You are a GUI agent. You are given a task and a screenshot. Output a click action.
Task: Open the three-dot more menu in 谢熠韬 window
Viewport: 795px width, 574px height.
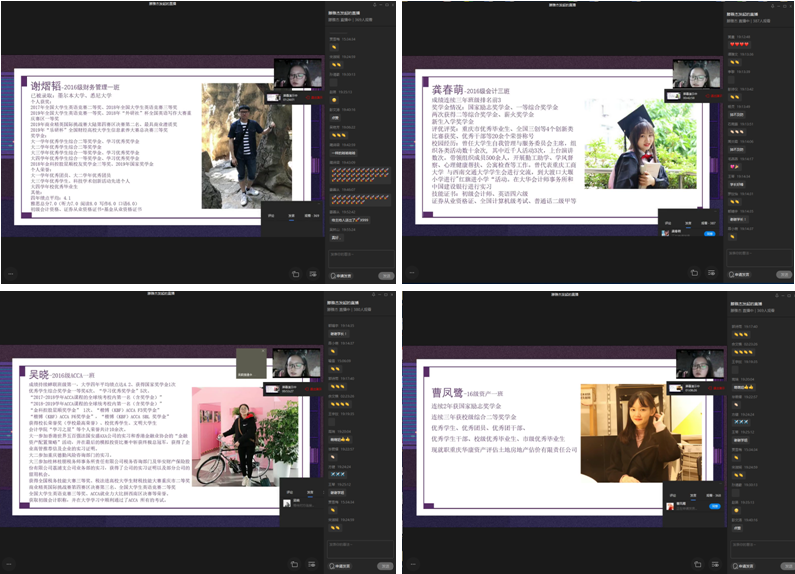coord(12,272)
